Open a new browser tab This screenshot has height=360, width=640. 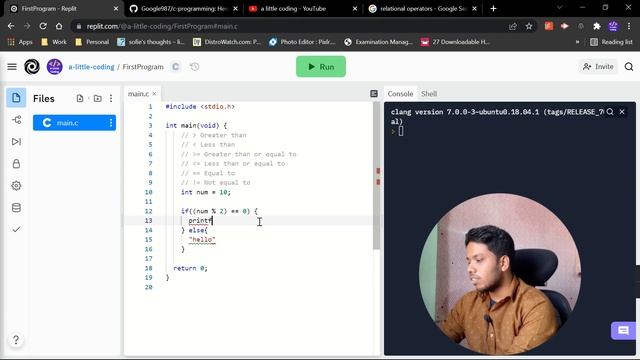tap(493, 9)
